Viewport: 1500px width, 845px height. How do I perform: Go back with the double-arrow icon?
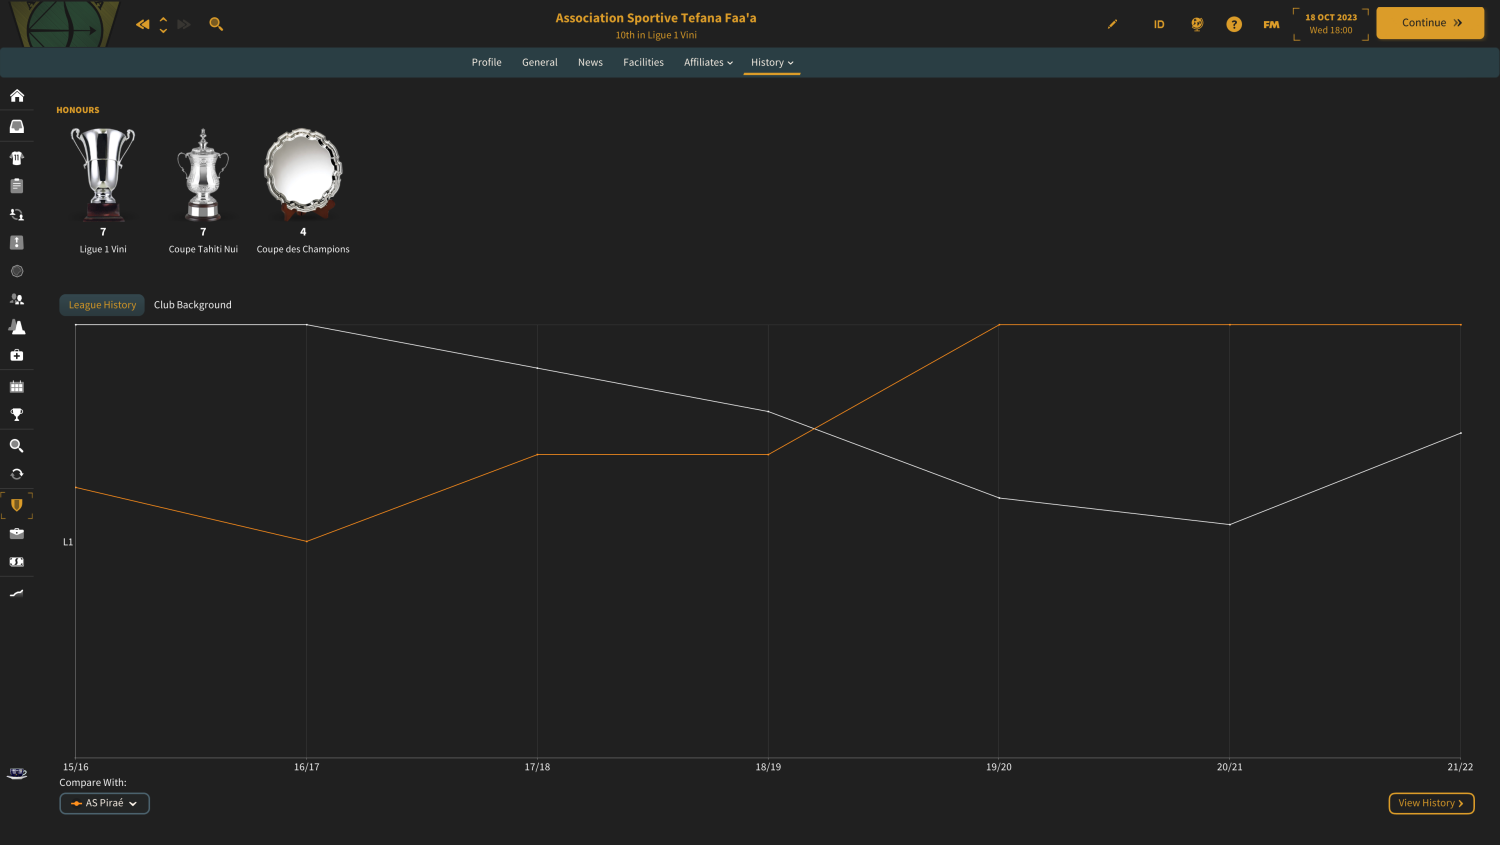(x=143, y=24)
